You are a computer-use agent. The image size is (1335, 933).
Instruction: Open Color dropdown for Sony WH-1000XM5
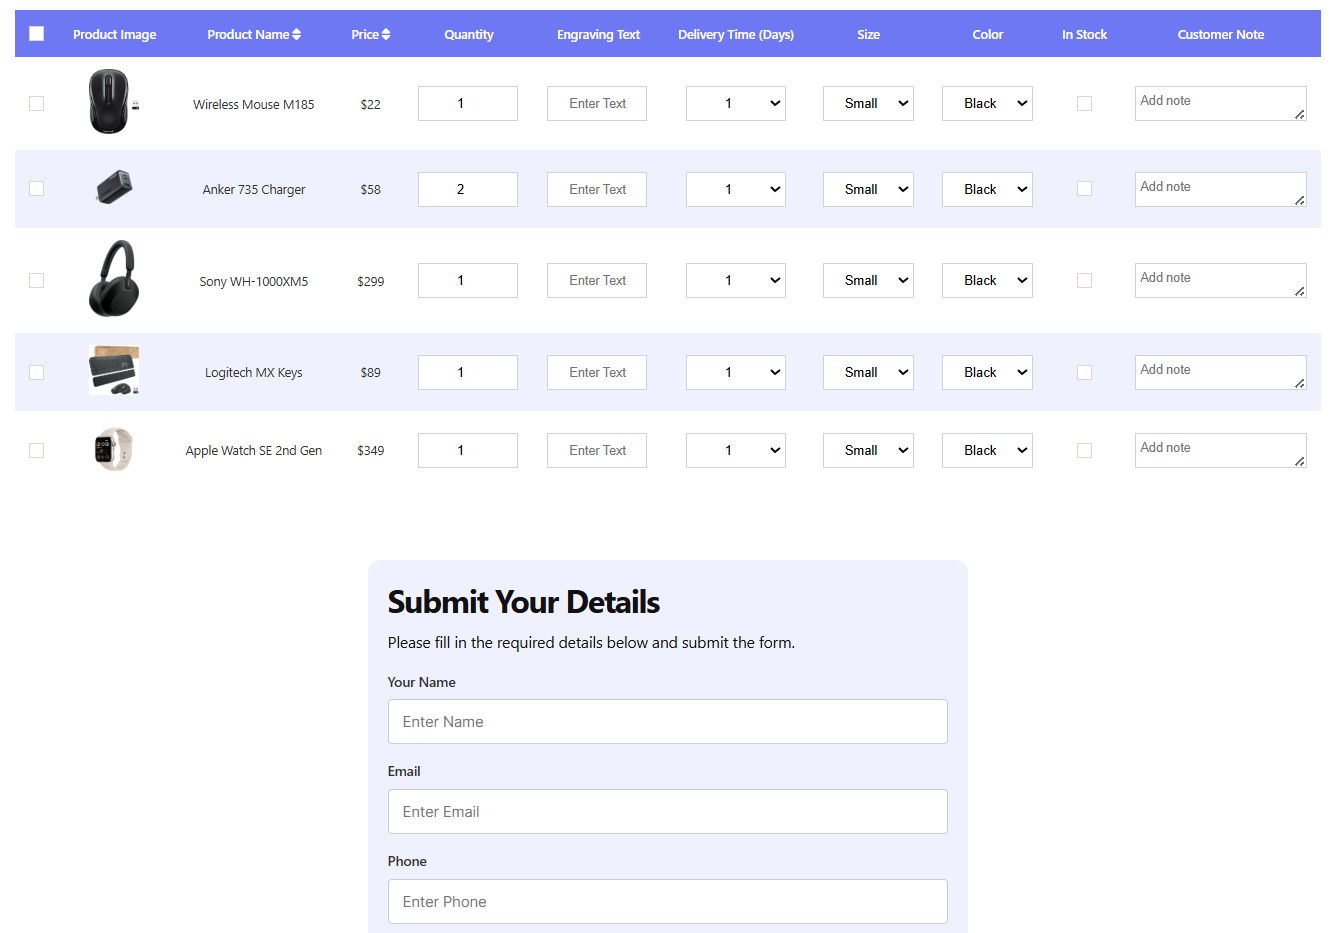987,280
